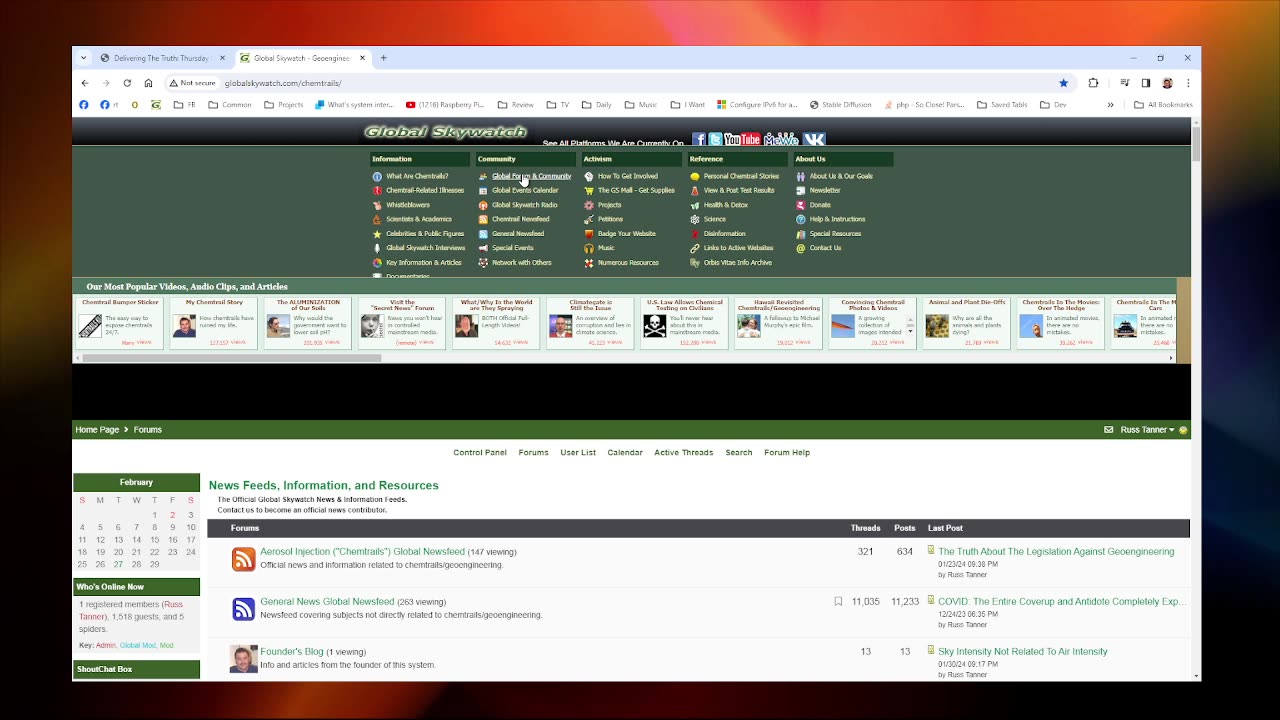Select February 27 on the calendar
Viewport: 1280px width, 720px height.
coord(118,564)
